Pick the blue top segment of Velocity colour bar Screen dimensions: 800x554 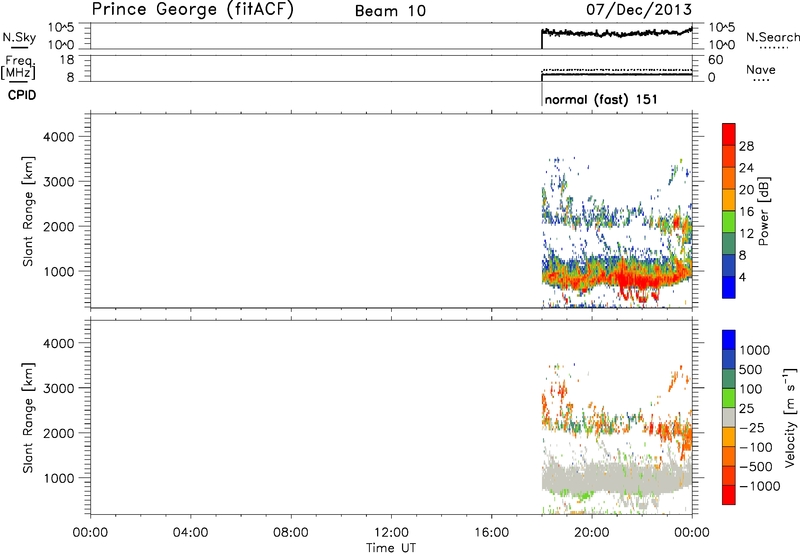(x=729, y=340)
